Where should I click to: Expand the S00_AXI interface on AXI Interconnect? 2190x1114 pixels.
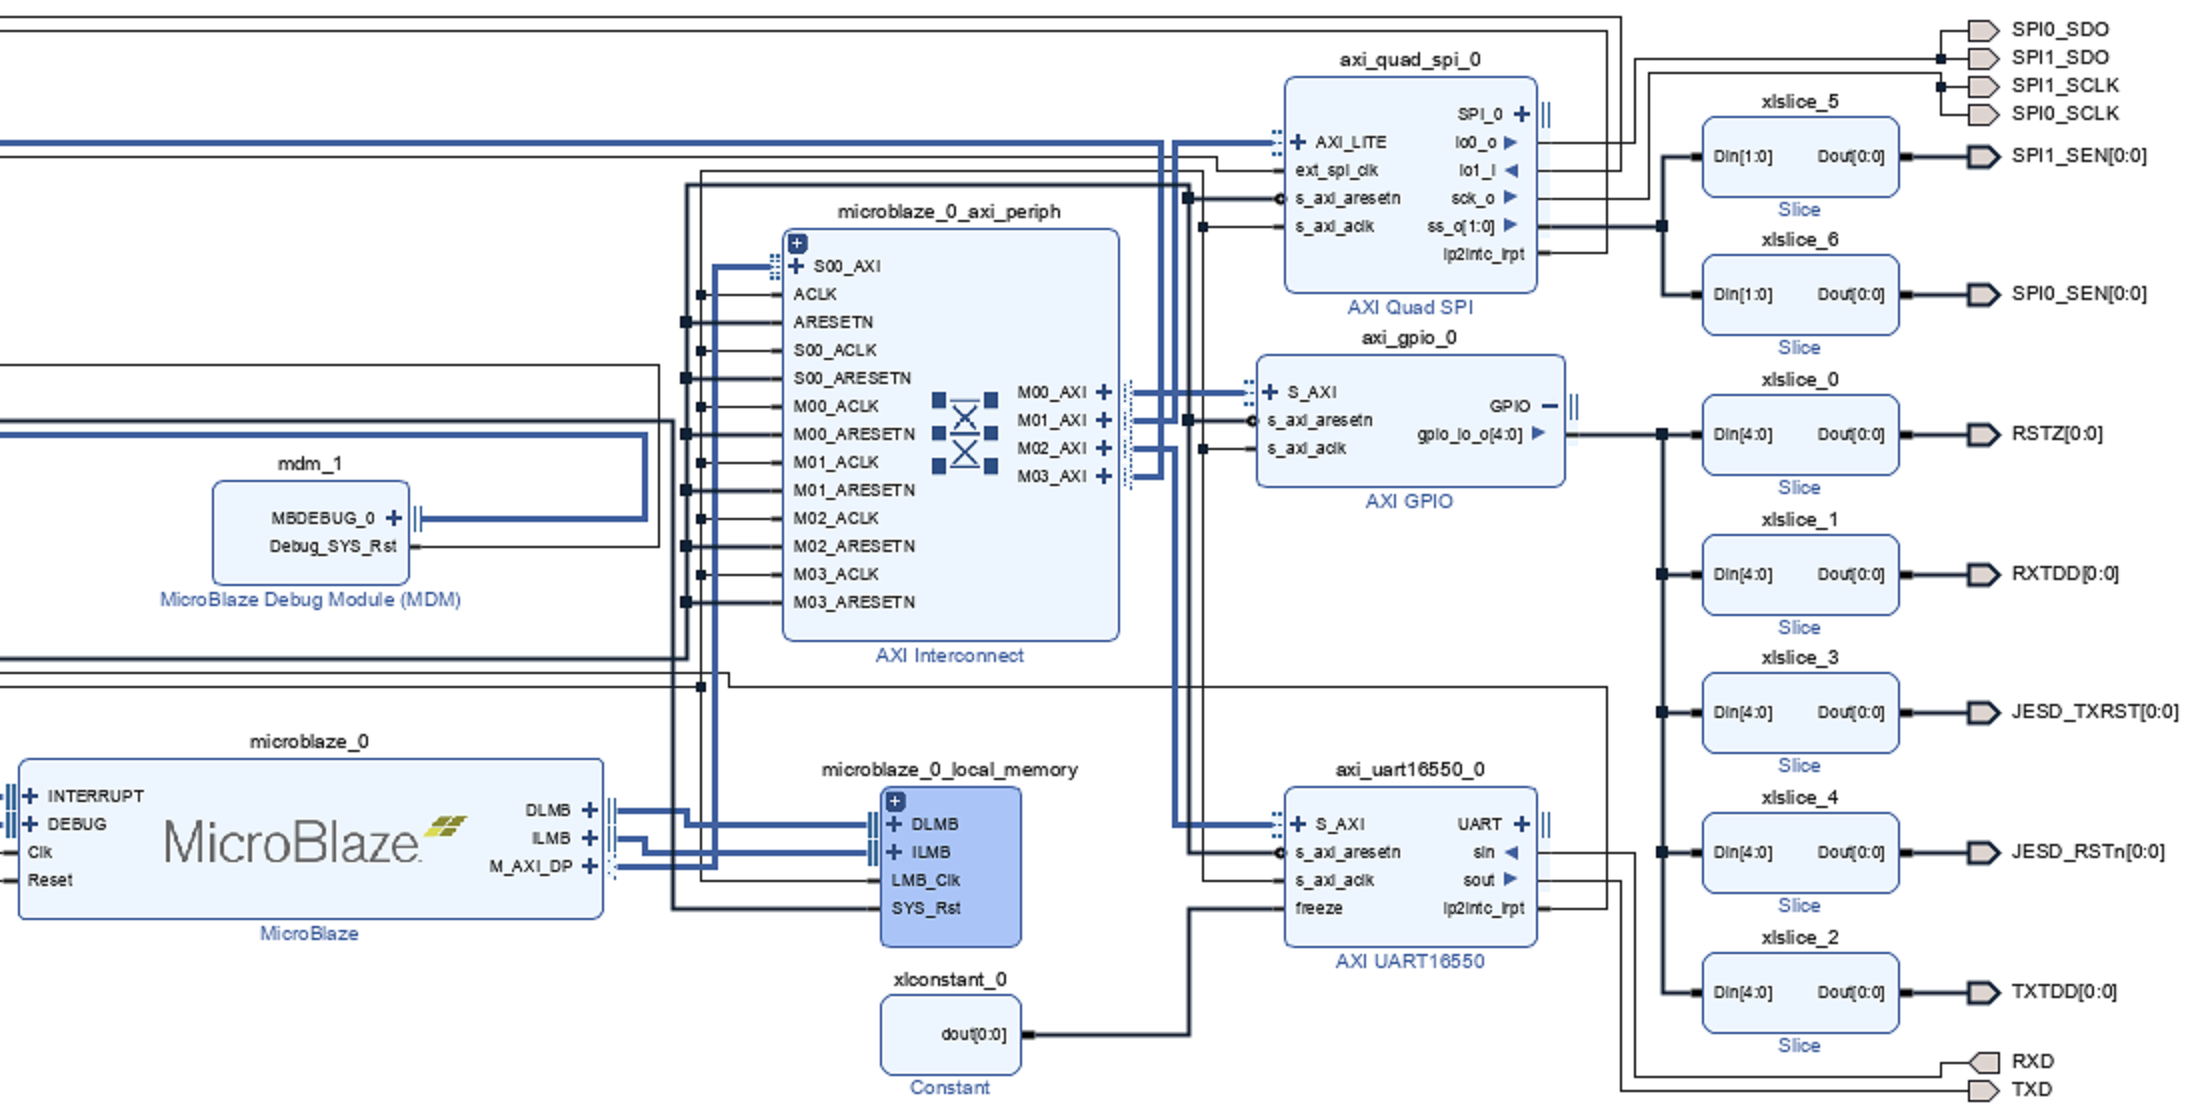click(x=796, y=266)
